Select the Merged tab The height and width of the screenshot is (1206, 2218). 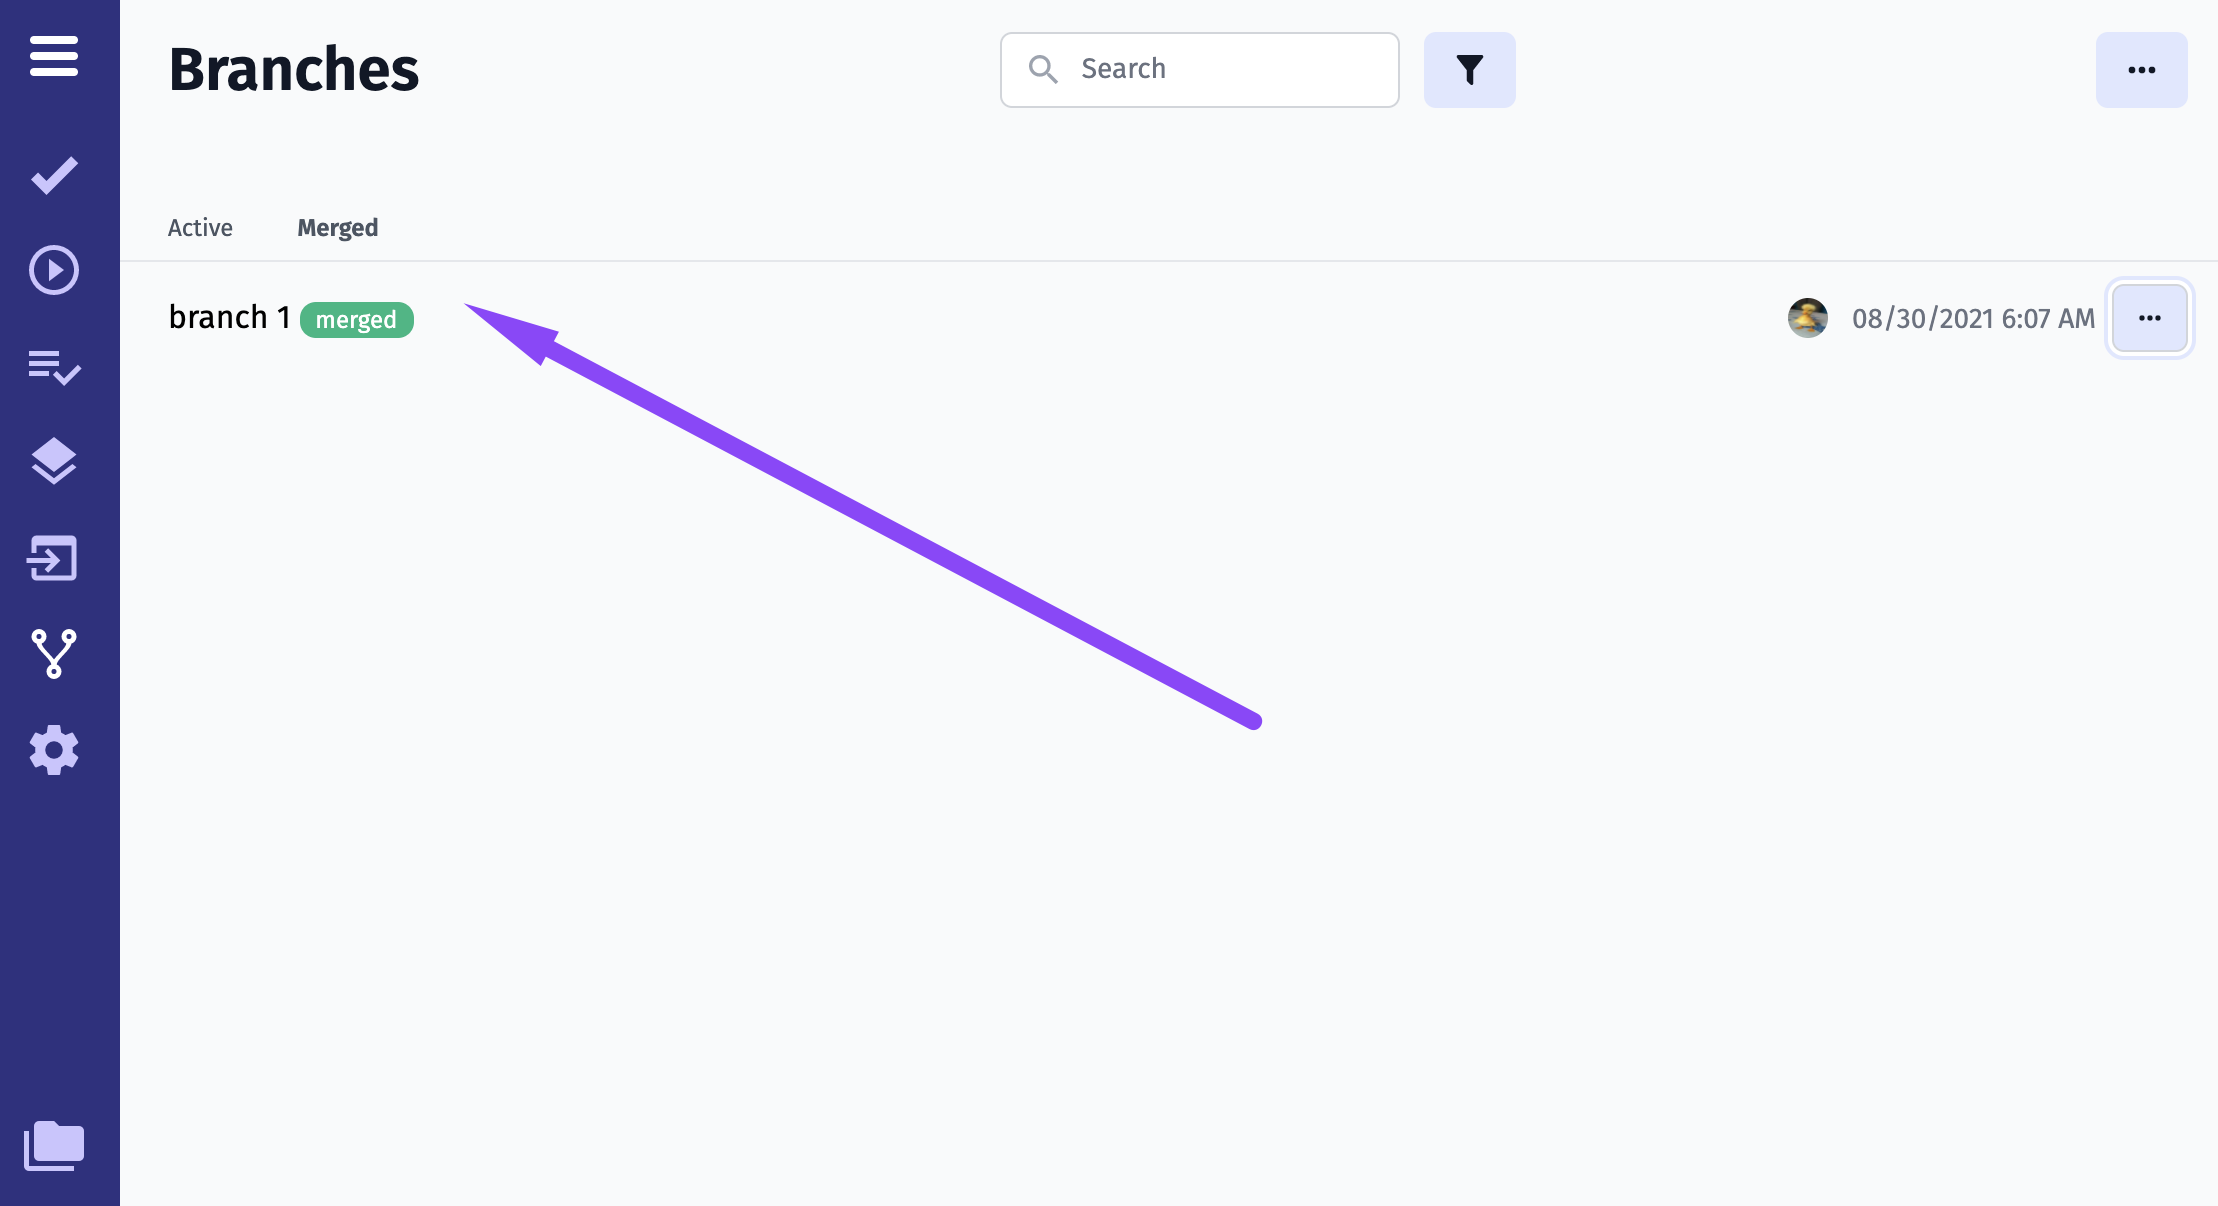[337, 228]
